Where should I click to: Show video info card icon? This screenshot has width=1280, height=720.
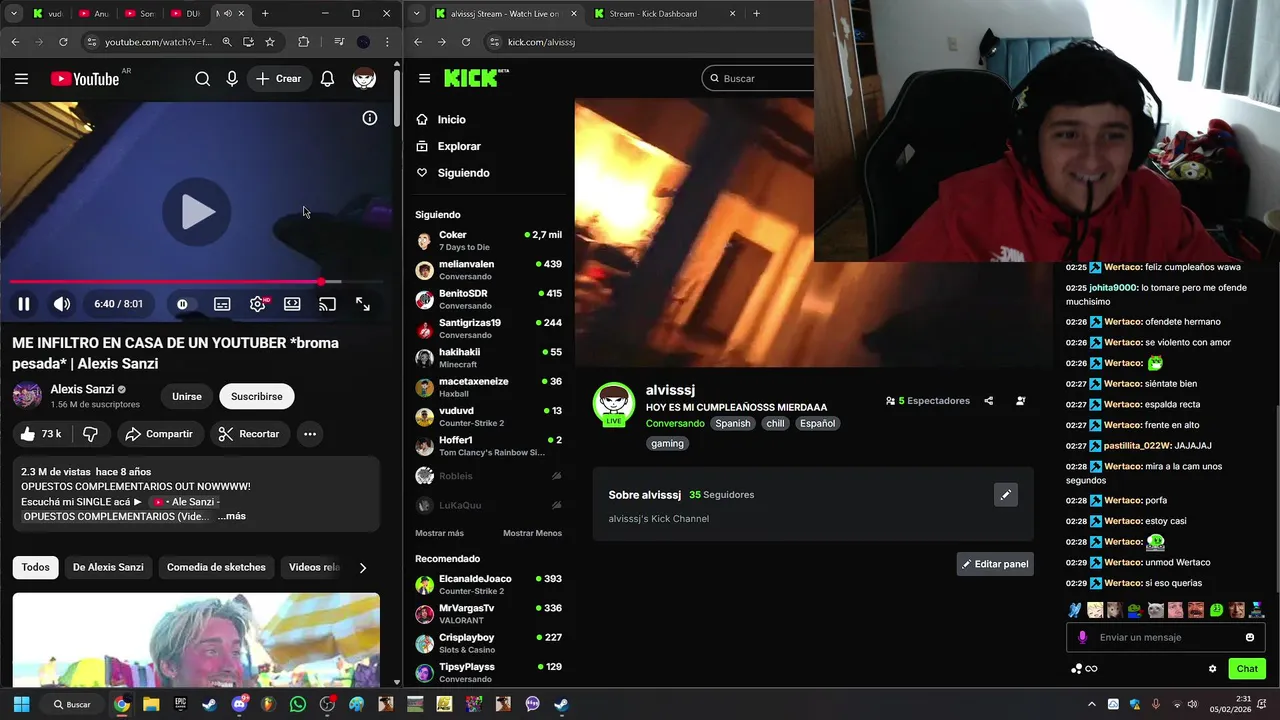369,118
